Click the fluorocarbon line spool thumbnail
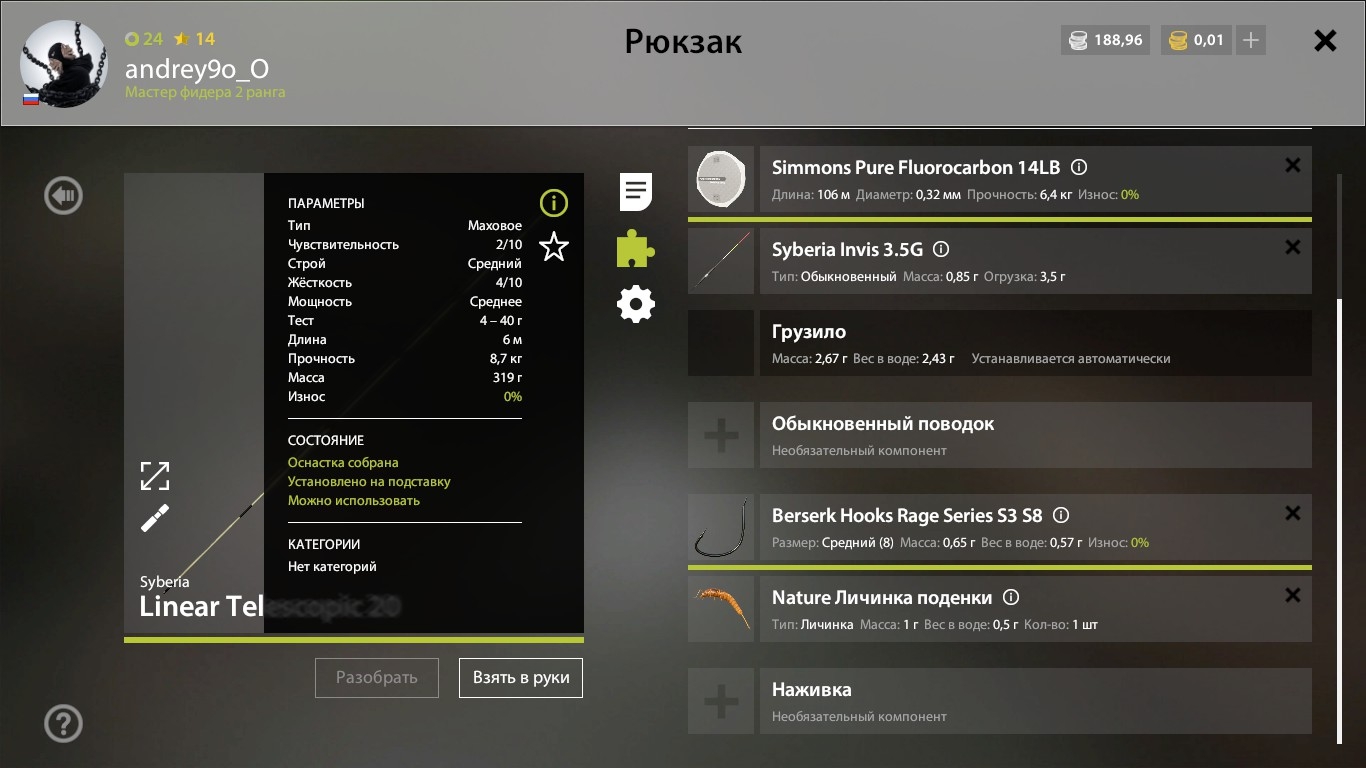 (721, 179)
